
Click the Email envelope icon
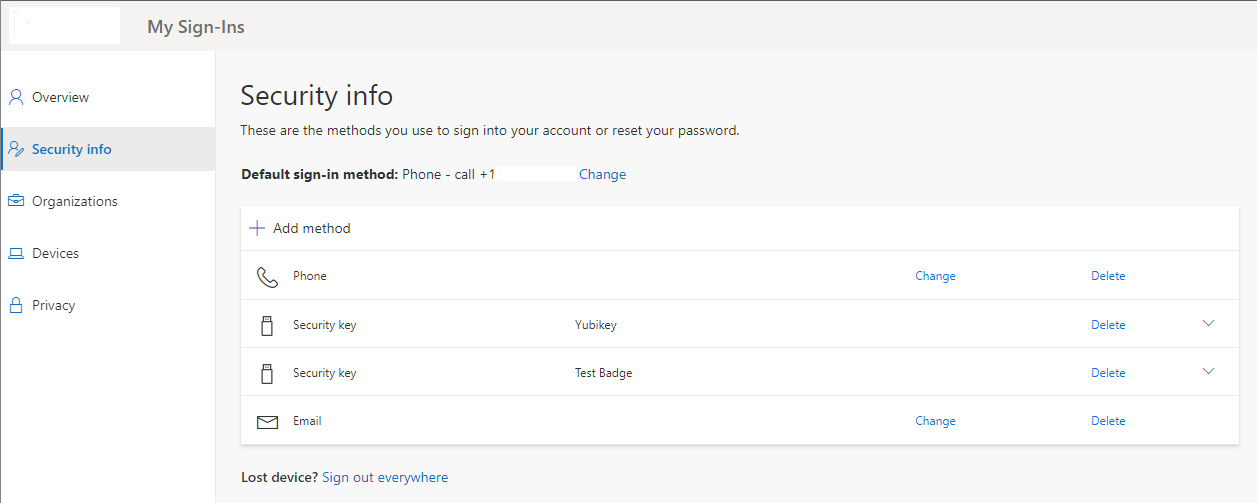267,422
